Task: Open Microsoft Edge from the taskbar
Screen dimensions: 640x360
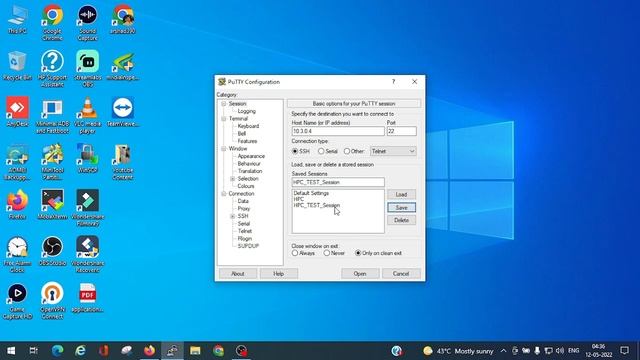Action: (x=58, y=351)
